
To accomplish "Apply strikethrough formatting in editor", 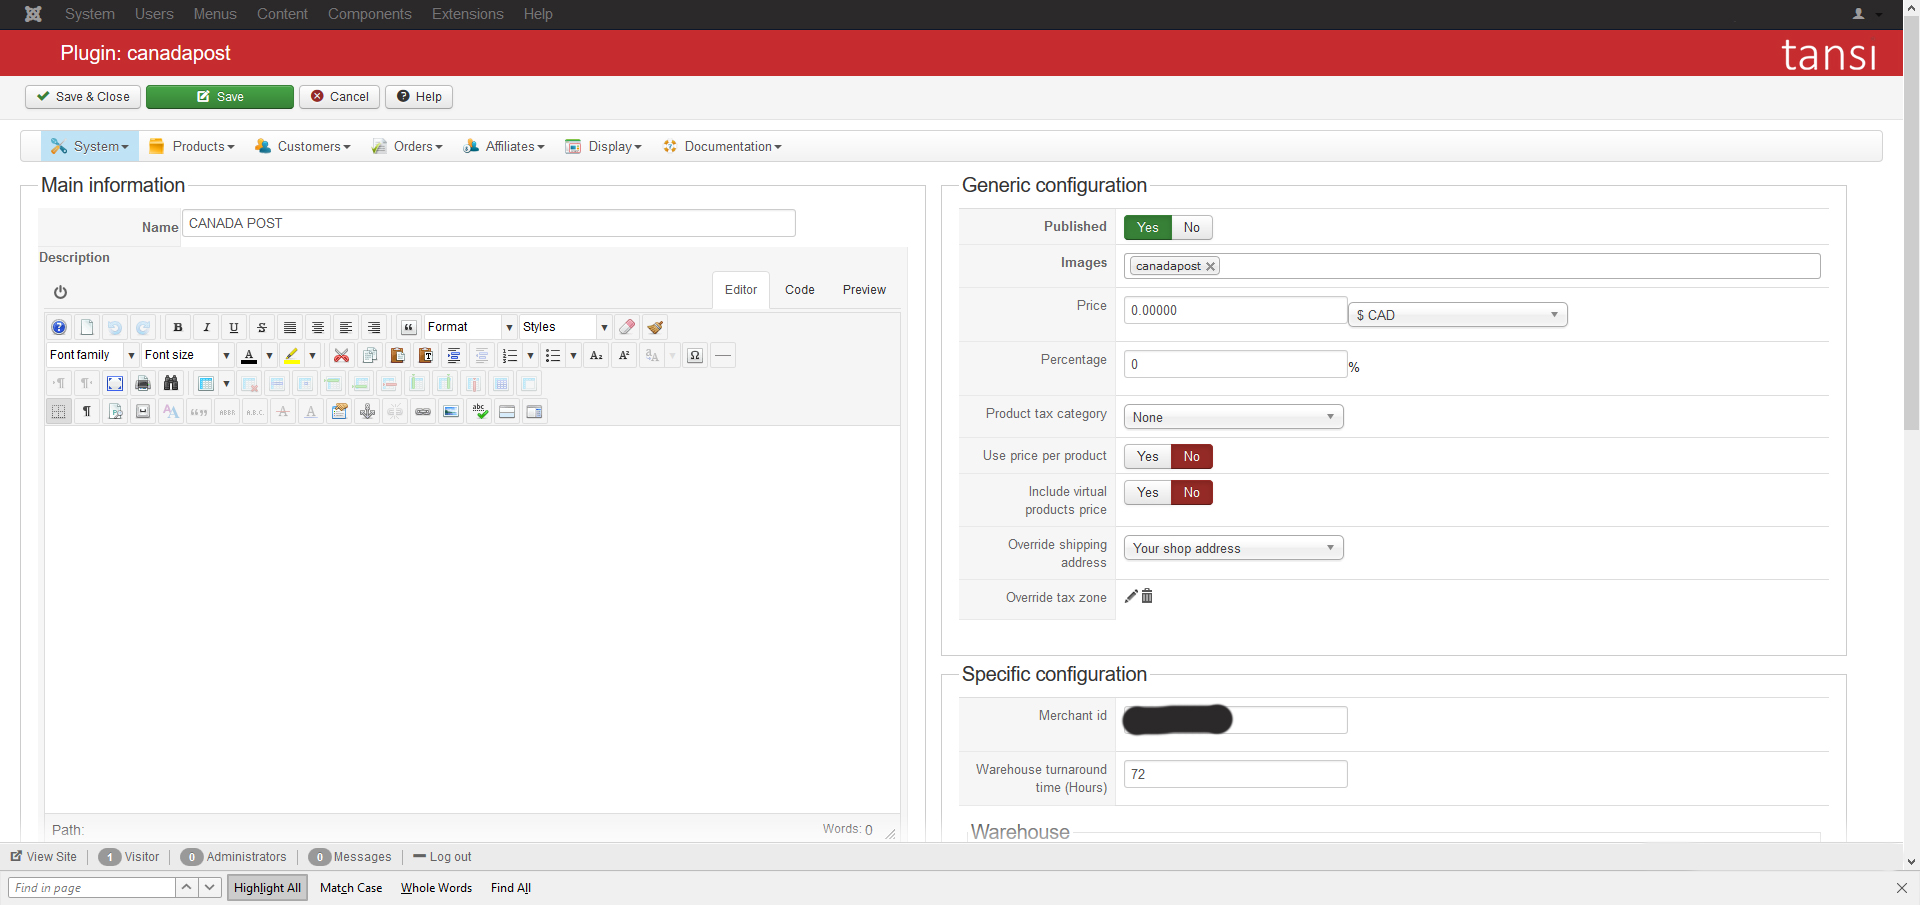I will (262, 327).
